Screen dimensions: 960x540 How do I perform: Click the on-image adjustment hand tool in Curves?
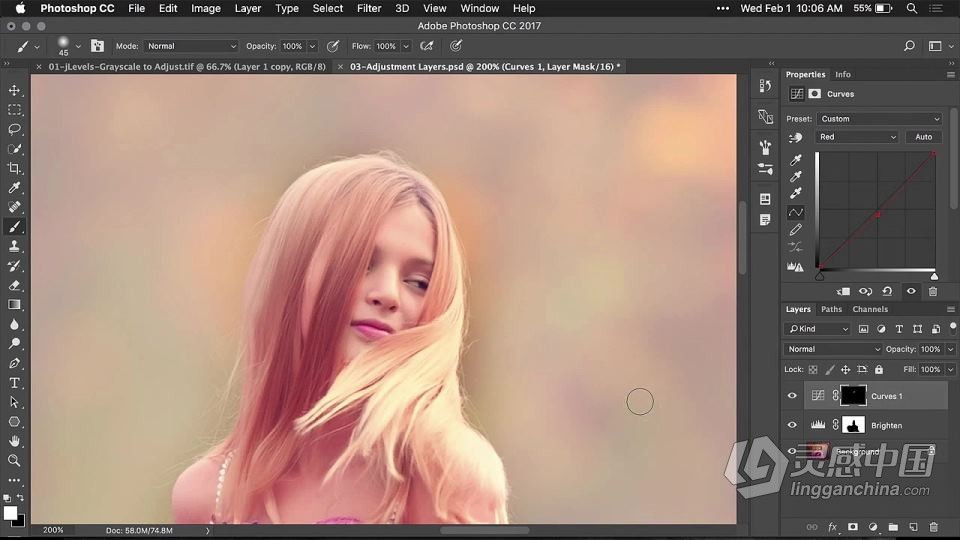point(795,138)
